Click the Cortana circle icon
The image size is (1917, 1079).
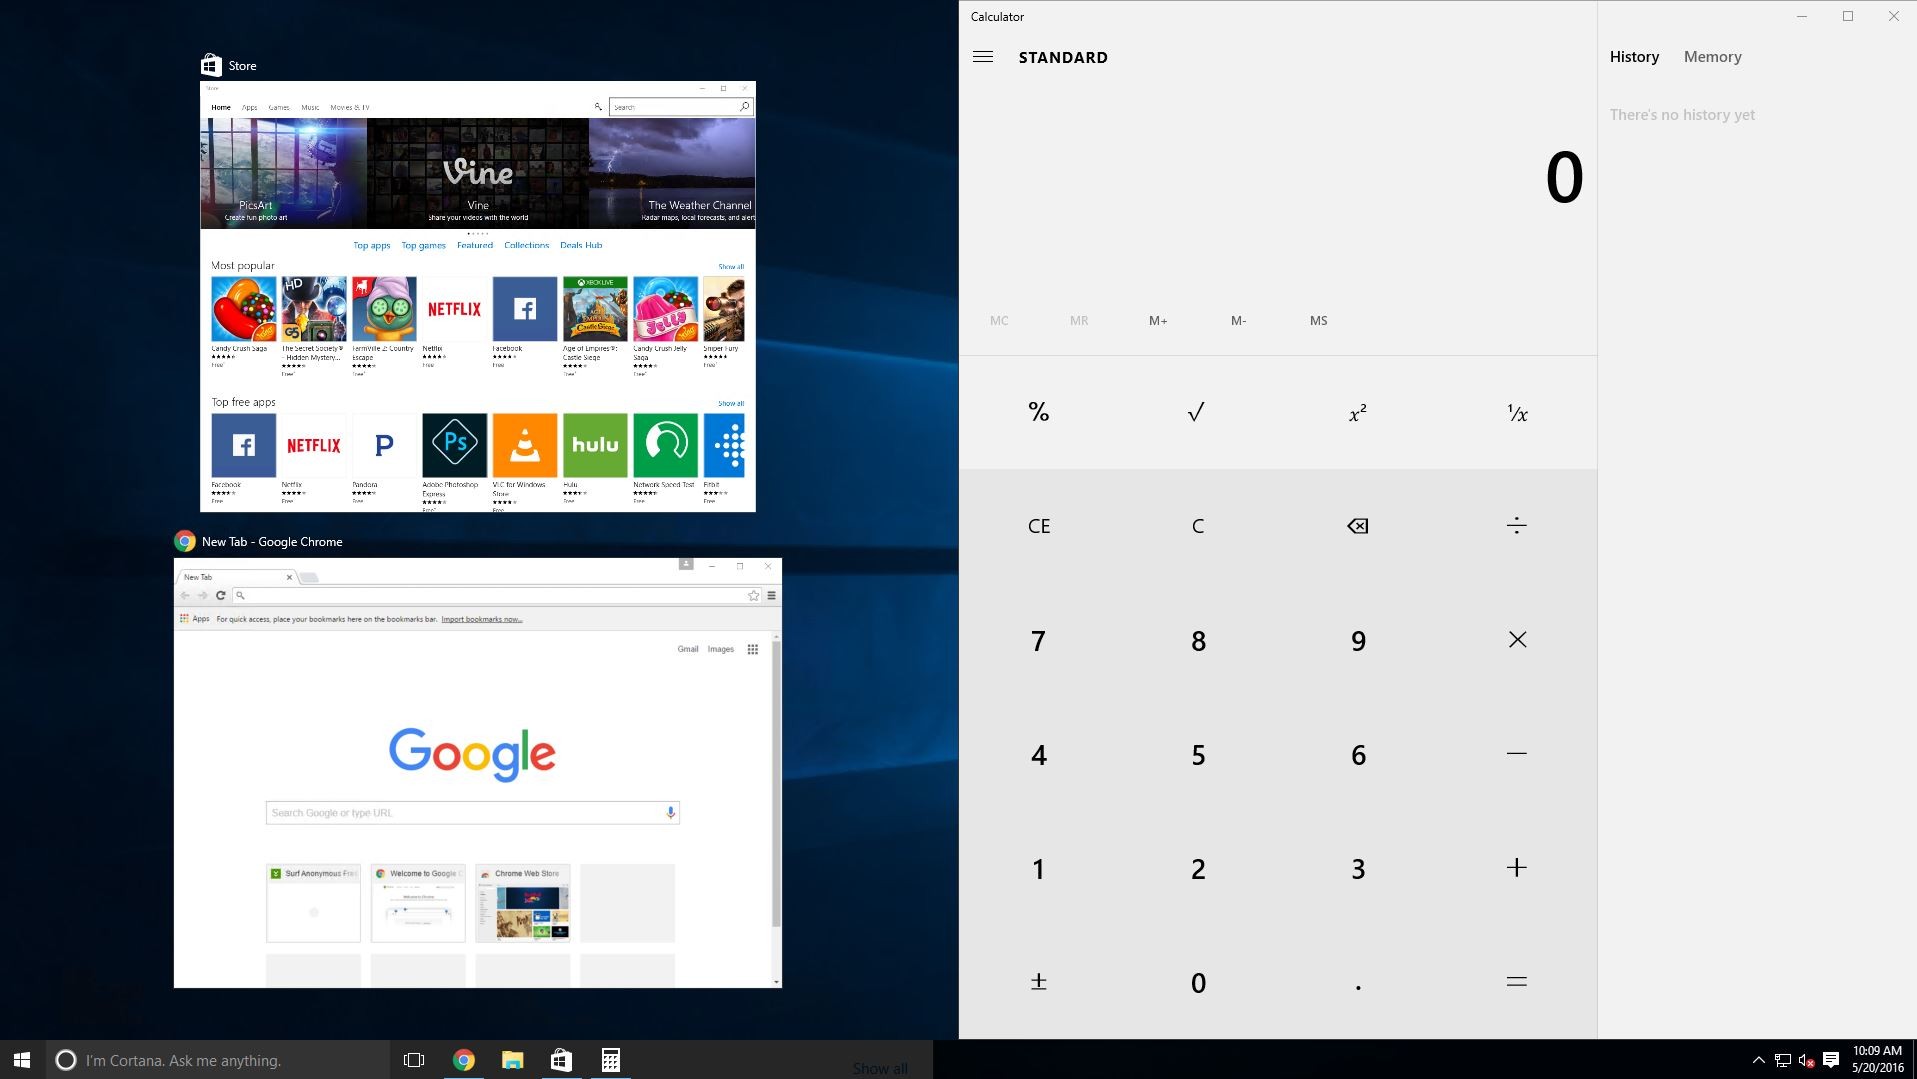click(66, 1060)
